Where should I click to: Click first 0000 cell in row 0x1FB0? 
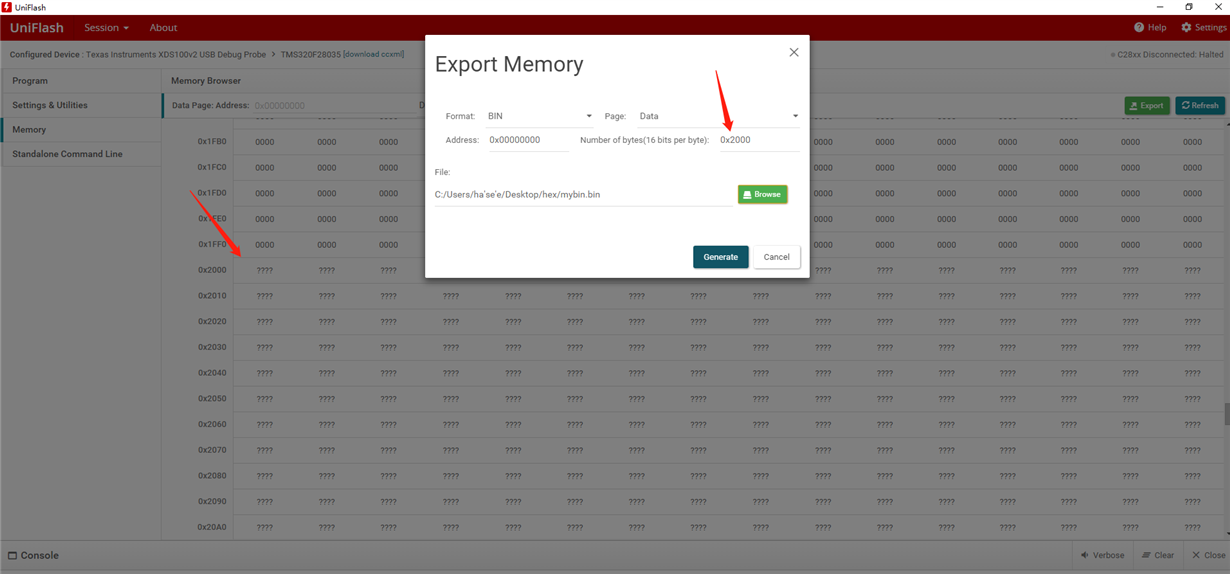(x=265, y=142)
